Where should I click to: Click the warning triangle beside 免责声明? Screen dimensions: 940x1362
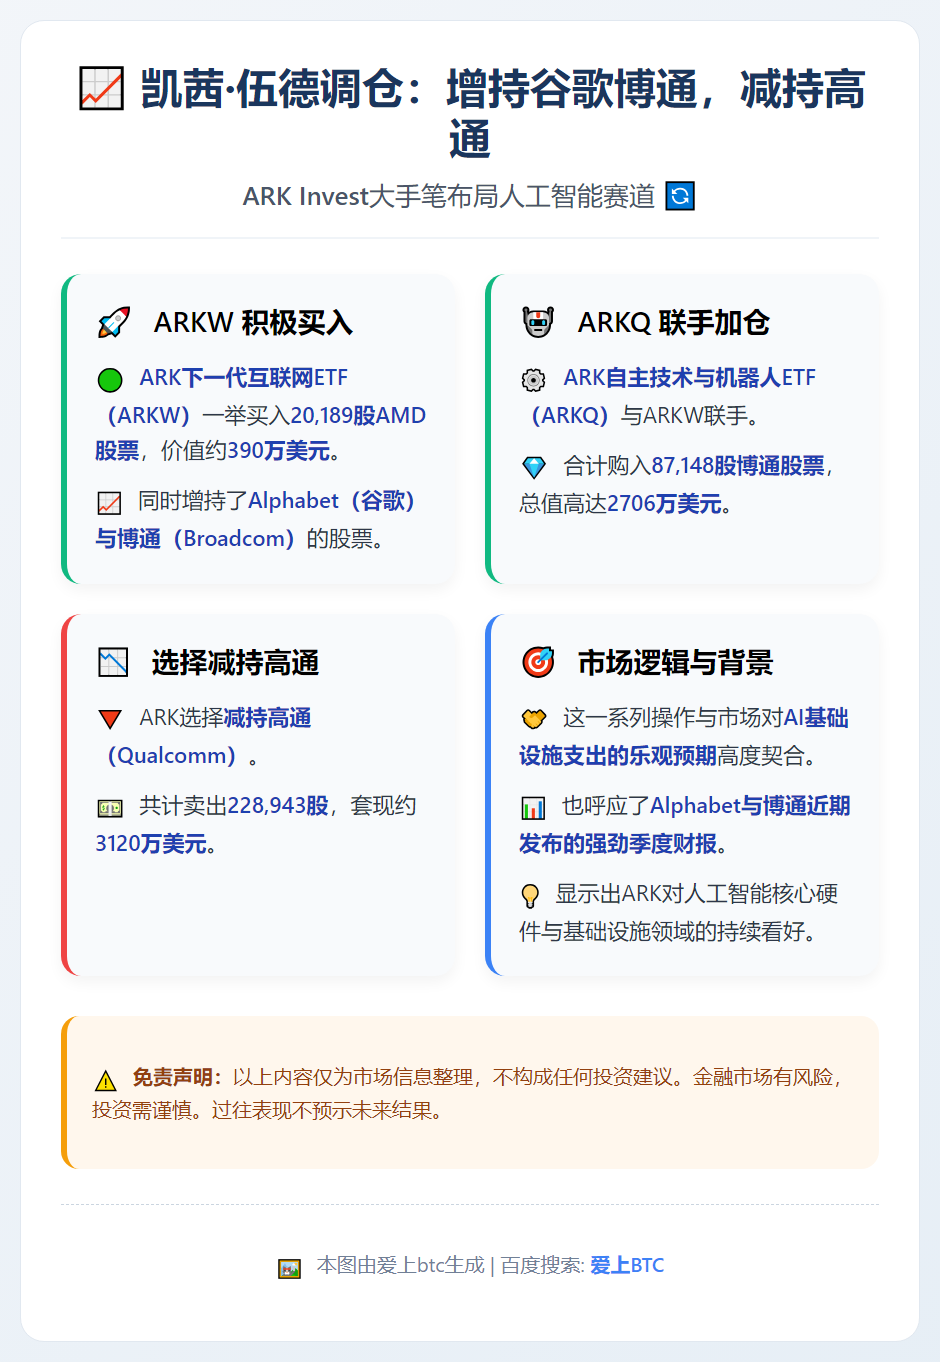(105, 1080)
